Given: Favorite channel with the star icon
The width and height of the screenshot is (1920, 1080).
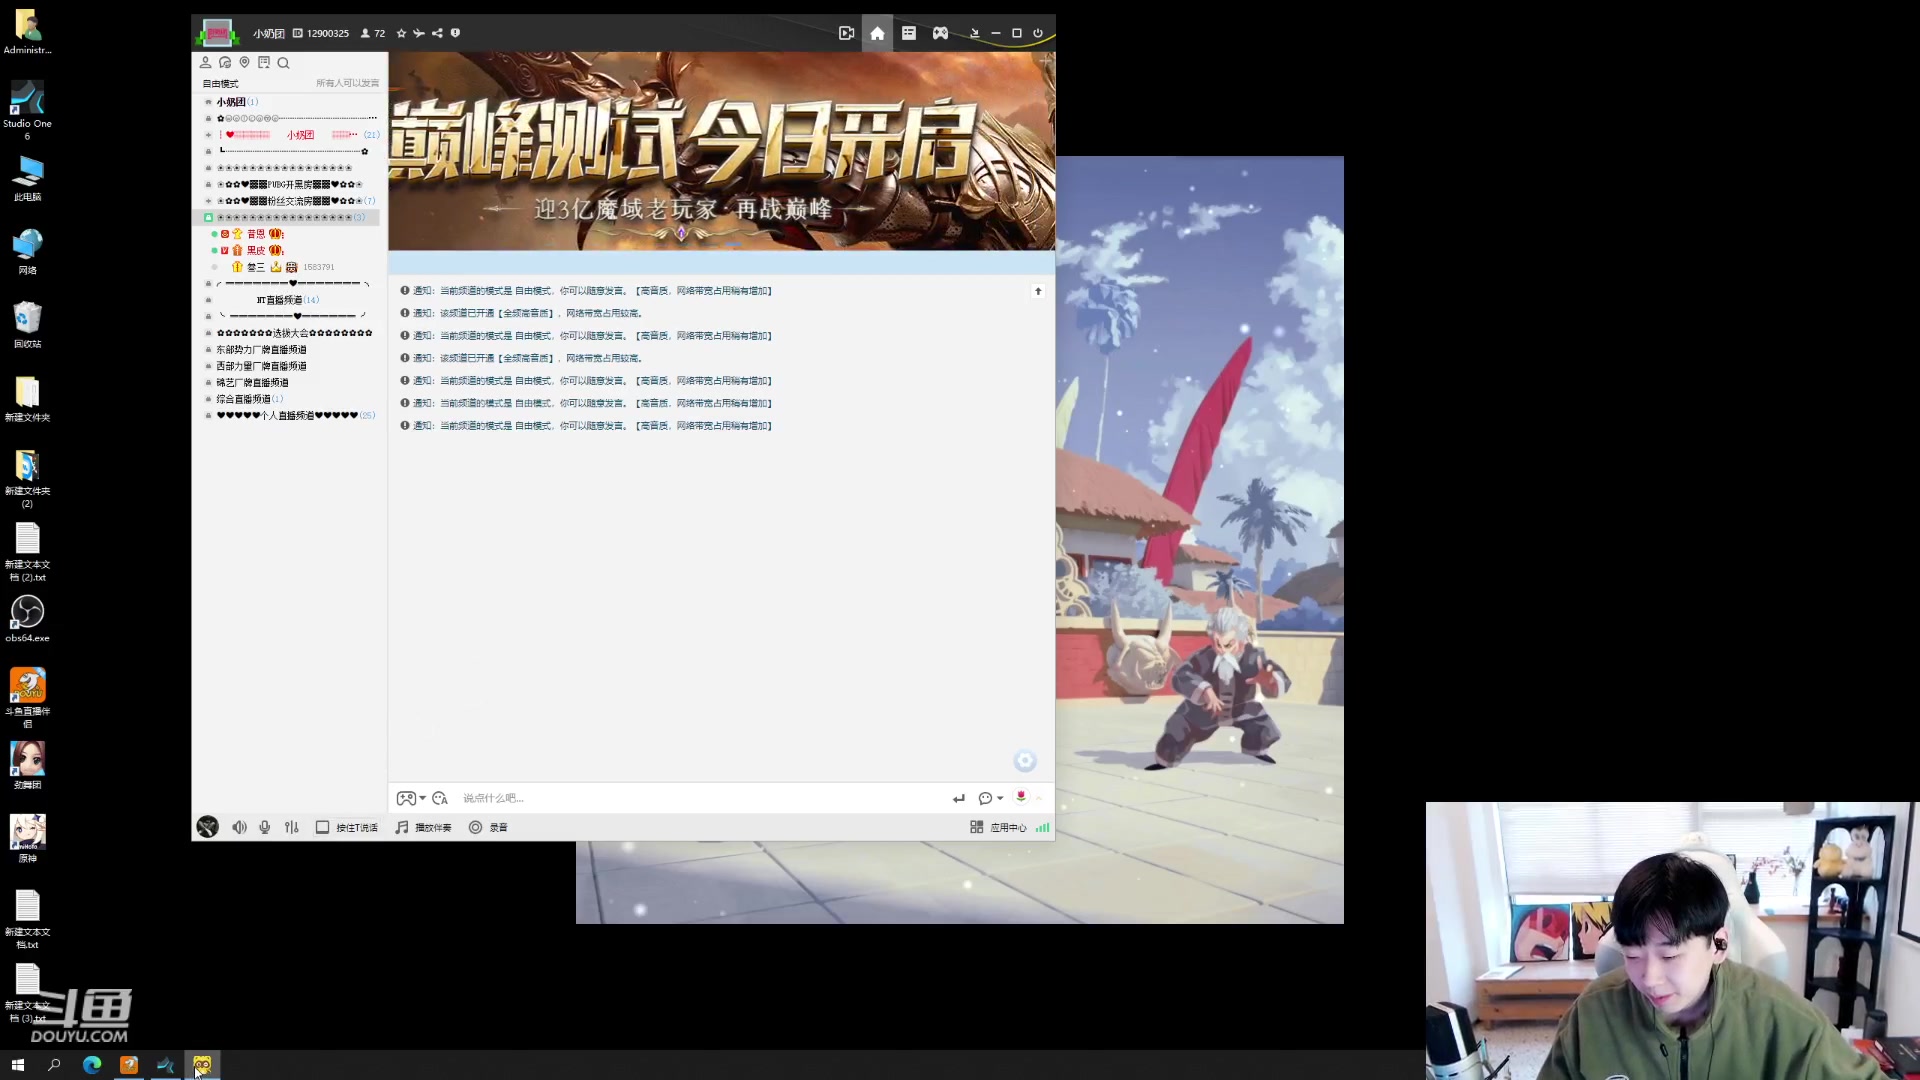Looking at the screenshot, I should (x=401, y=33).
